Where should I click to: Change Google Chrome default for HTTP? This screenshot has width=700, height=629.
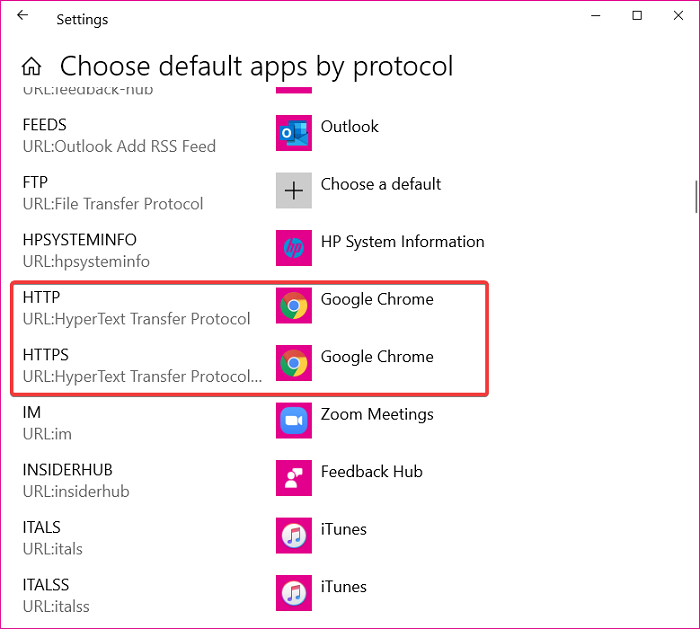pyautogui.click(x=377, y=300)
